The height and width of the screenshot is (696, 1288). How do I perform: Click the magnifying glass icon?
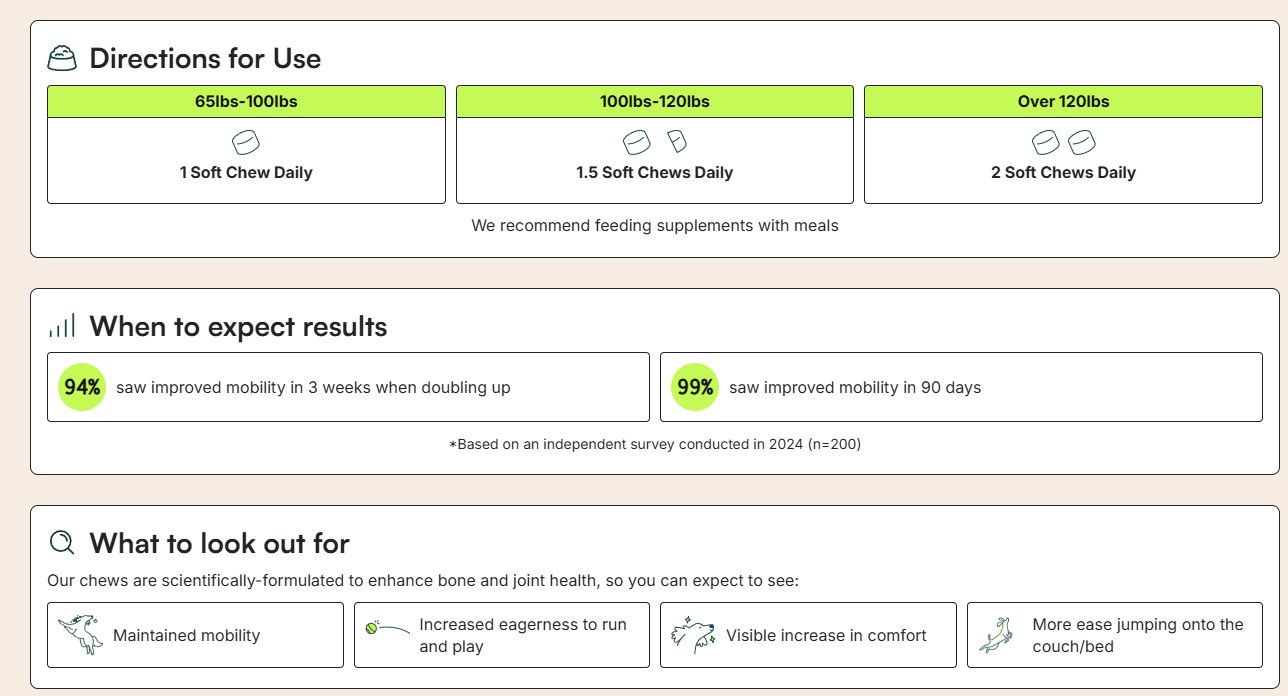pyautogui.click(x=62, y=542)
